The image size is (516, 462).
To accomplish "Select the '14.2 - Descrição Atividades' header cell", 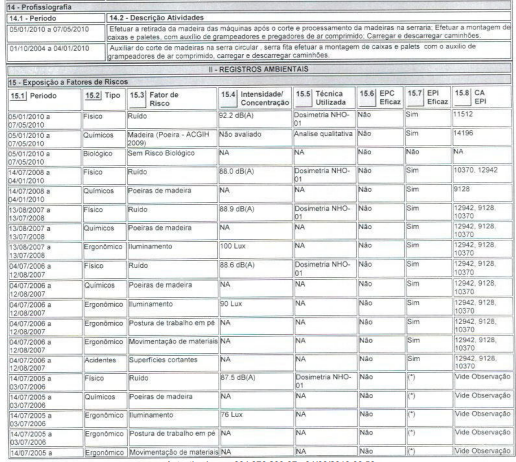I will pyautogui.click(x=309, y=17).
